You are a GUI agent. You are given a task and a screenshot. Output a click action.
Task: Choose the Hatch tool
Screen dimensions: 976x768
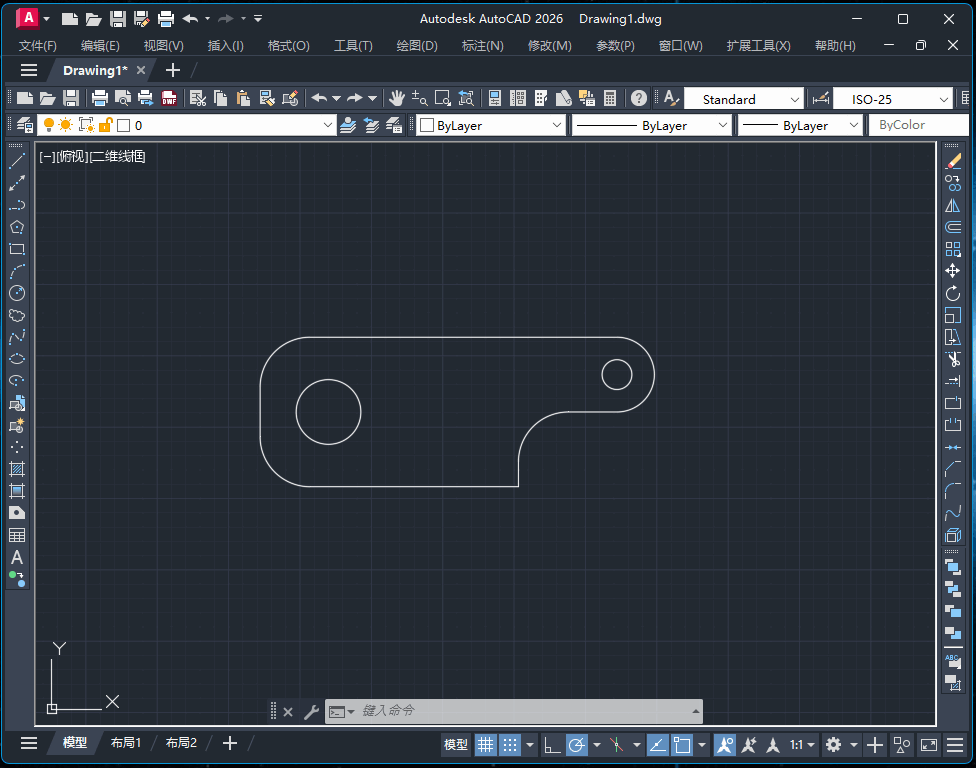[x=17, y=469]
